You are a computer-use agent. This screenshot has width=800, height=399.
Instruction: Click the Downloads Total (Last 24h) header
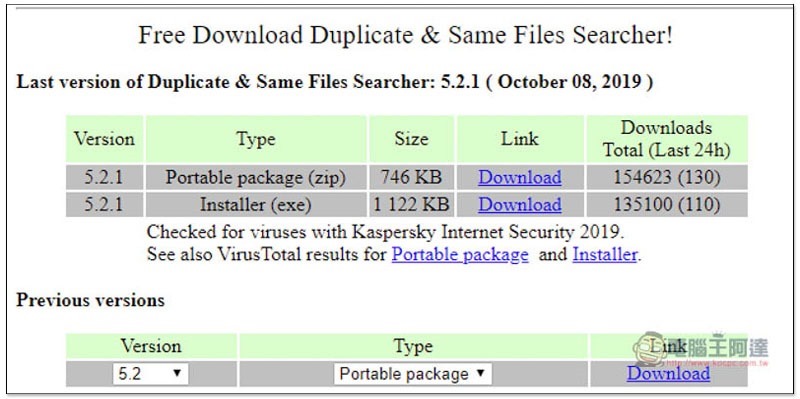pos(666,139)
